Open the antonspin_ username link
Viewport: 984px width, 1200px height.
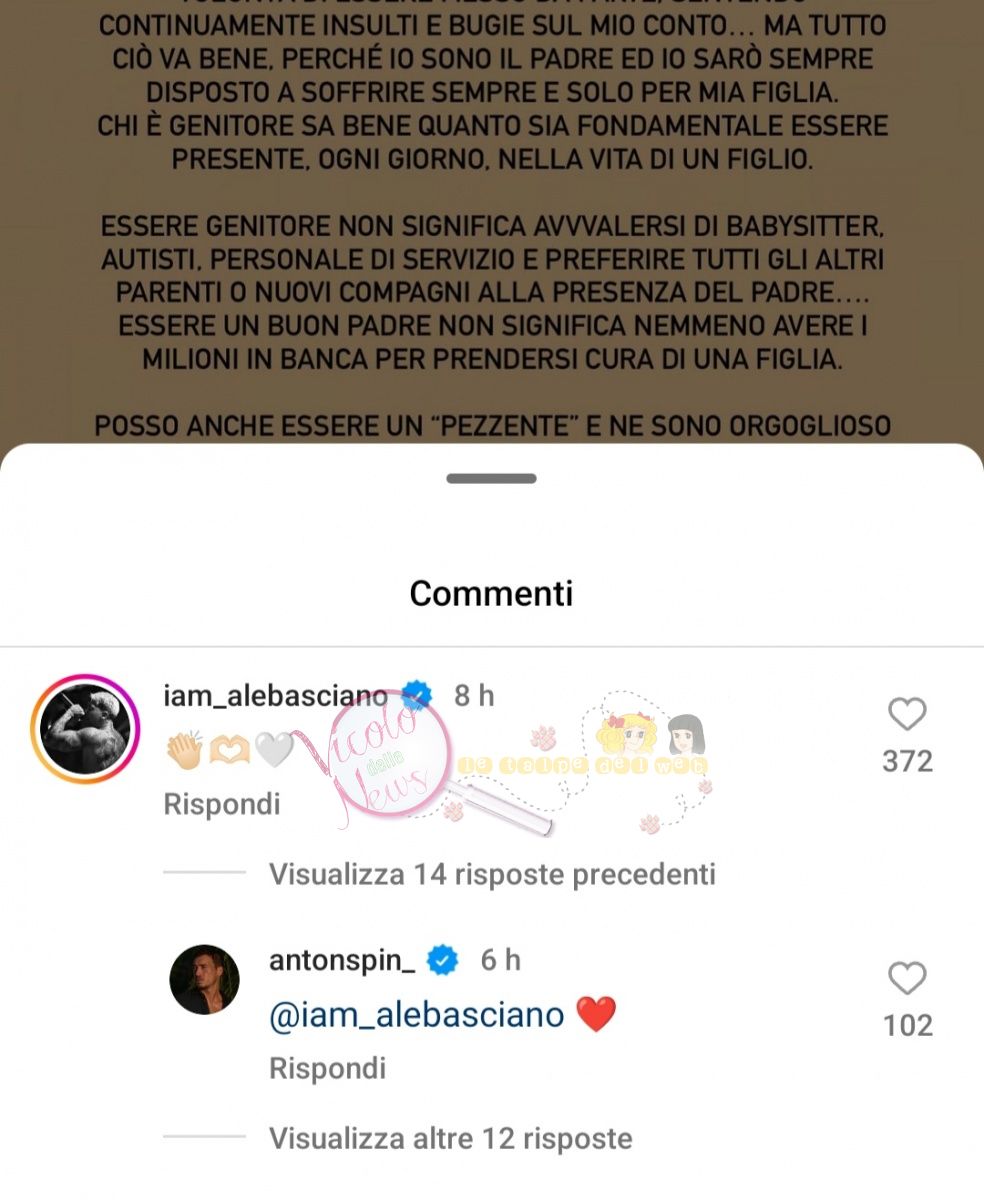click(342, 961)
